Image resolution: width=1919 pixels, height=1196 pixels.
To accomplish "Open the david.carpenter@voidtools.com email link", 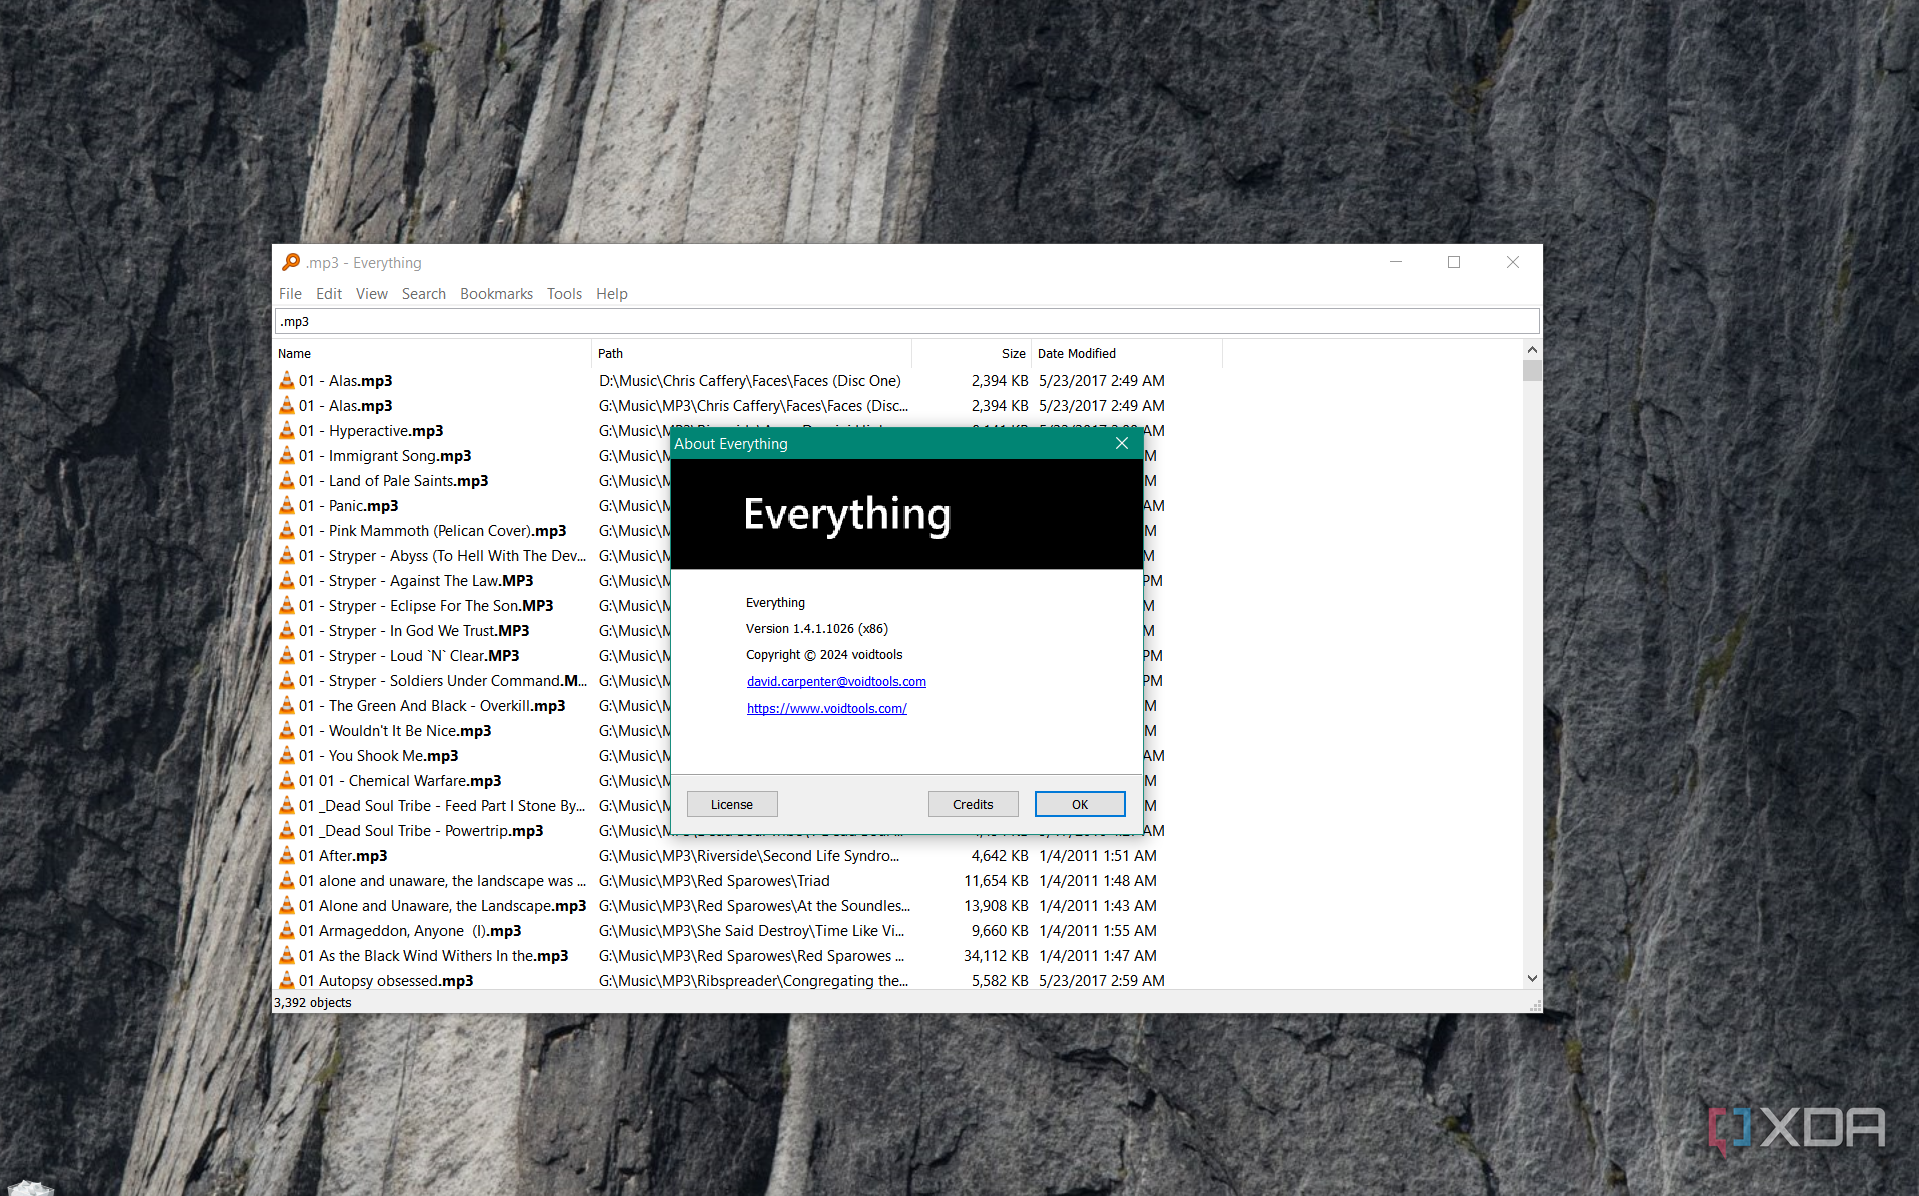I will 836,682.
